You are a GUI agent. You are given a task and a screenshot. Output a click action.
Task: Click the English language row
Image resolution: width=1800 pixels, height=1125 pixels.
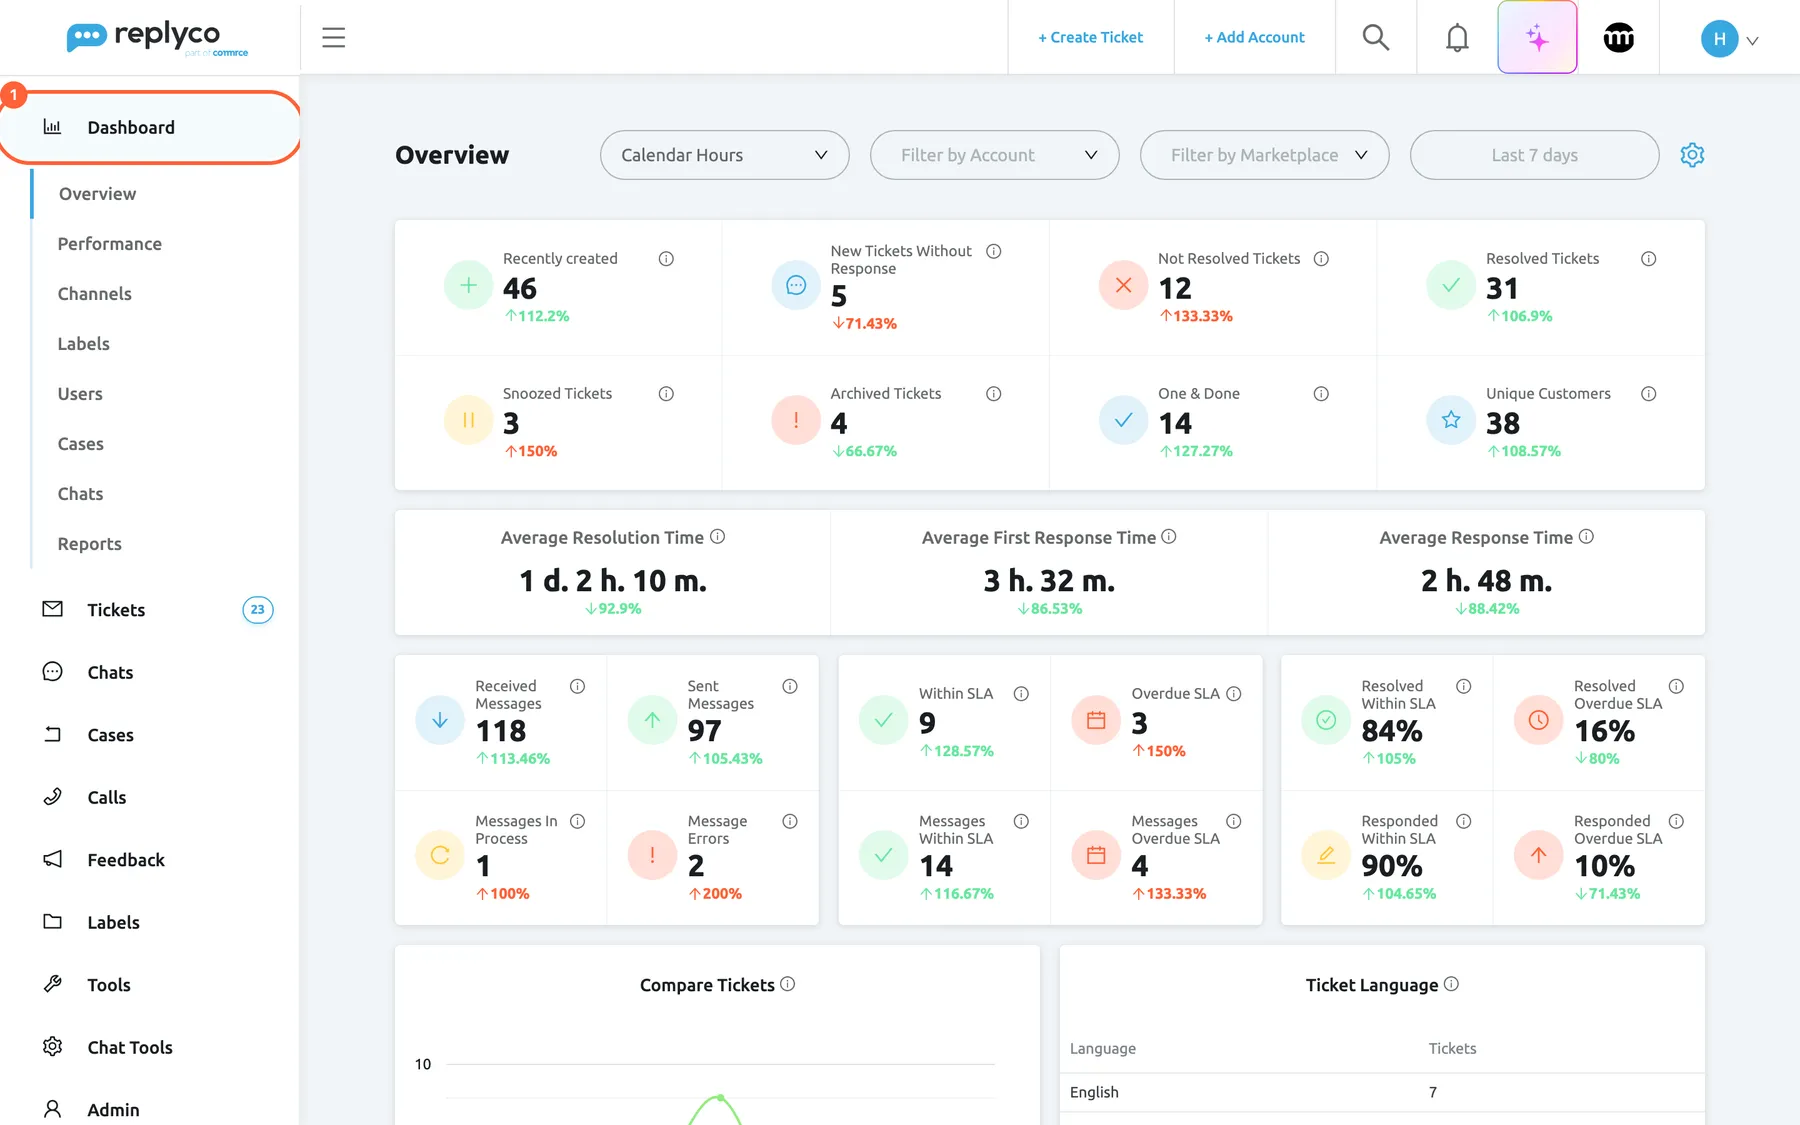(x=1382, y=1092)
